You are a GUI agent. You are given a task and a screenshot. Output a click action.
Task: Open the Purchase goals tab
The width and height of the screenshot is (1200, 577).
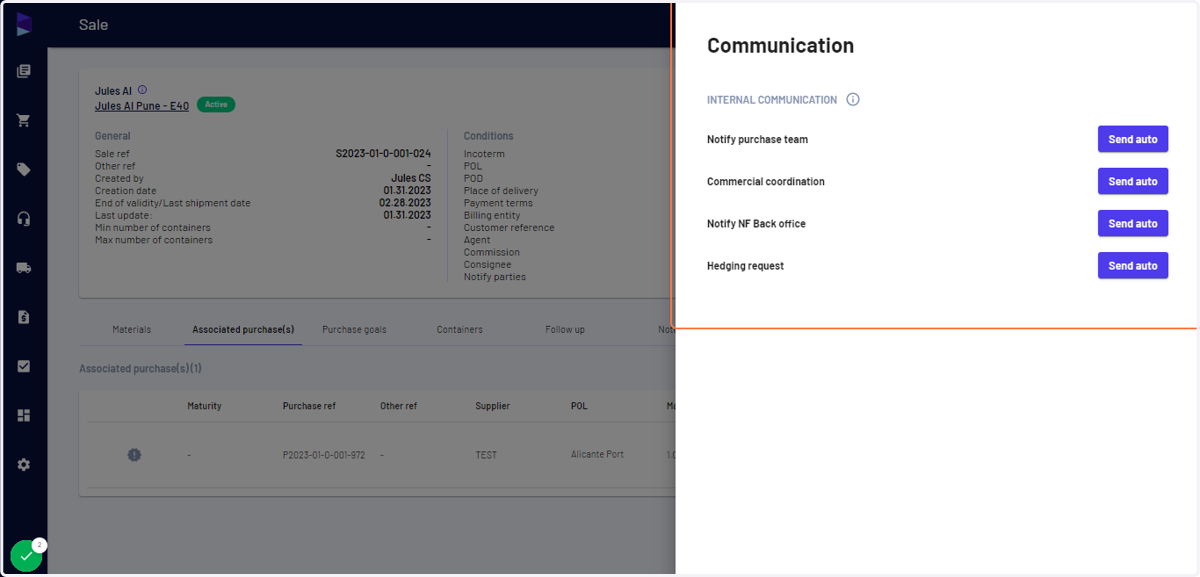[354, 329]
